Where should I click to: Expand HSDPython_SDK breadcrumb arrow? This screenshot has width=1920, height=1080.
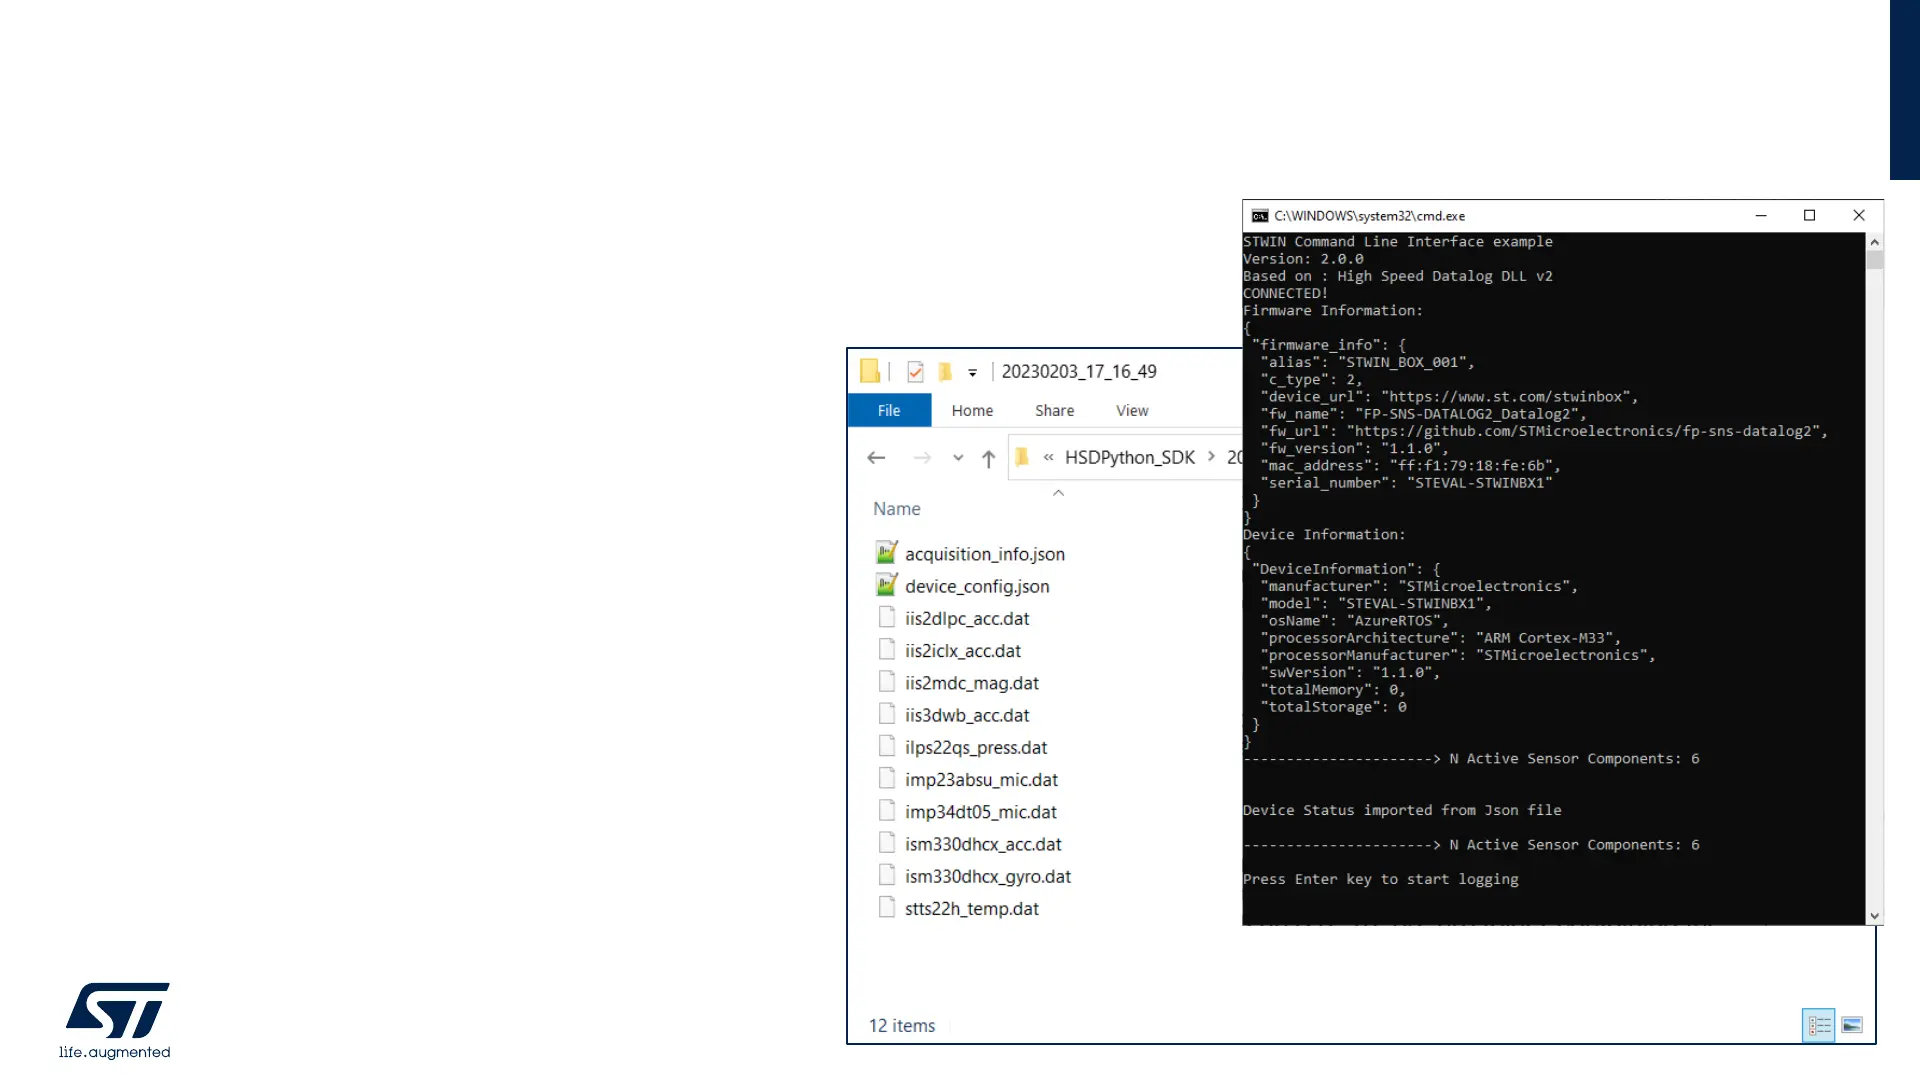tap(1211, 456)
